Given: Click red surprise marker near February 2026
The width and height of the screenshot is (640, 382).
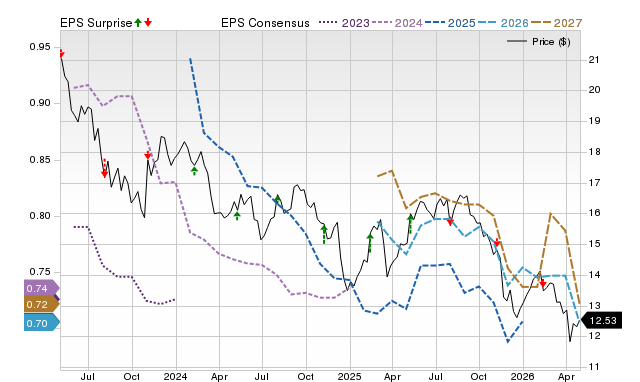Looking at the screenshot, I should point(543,283).
